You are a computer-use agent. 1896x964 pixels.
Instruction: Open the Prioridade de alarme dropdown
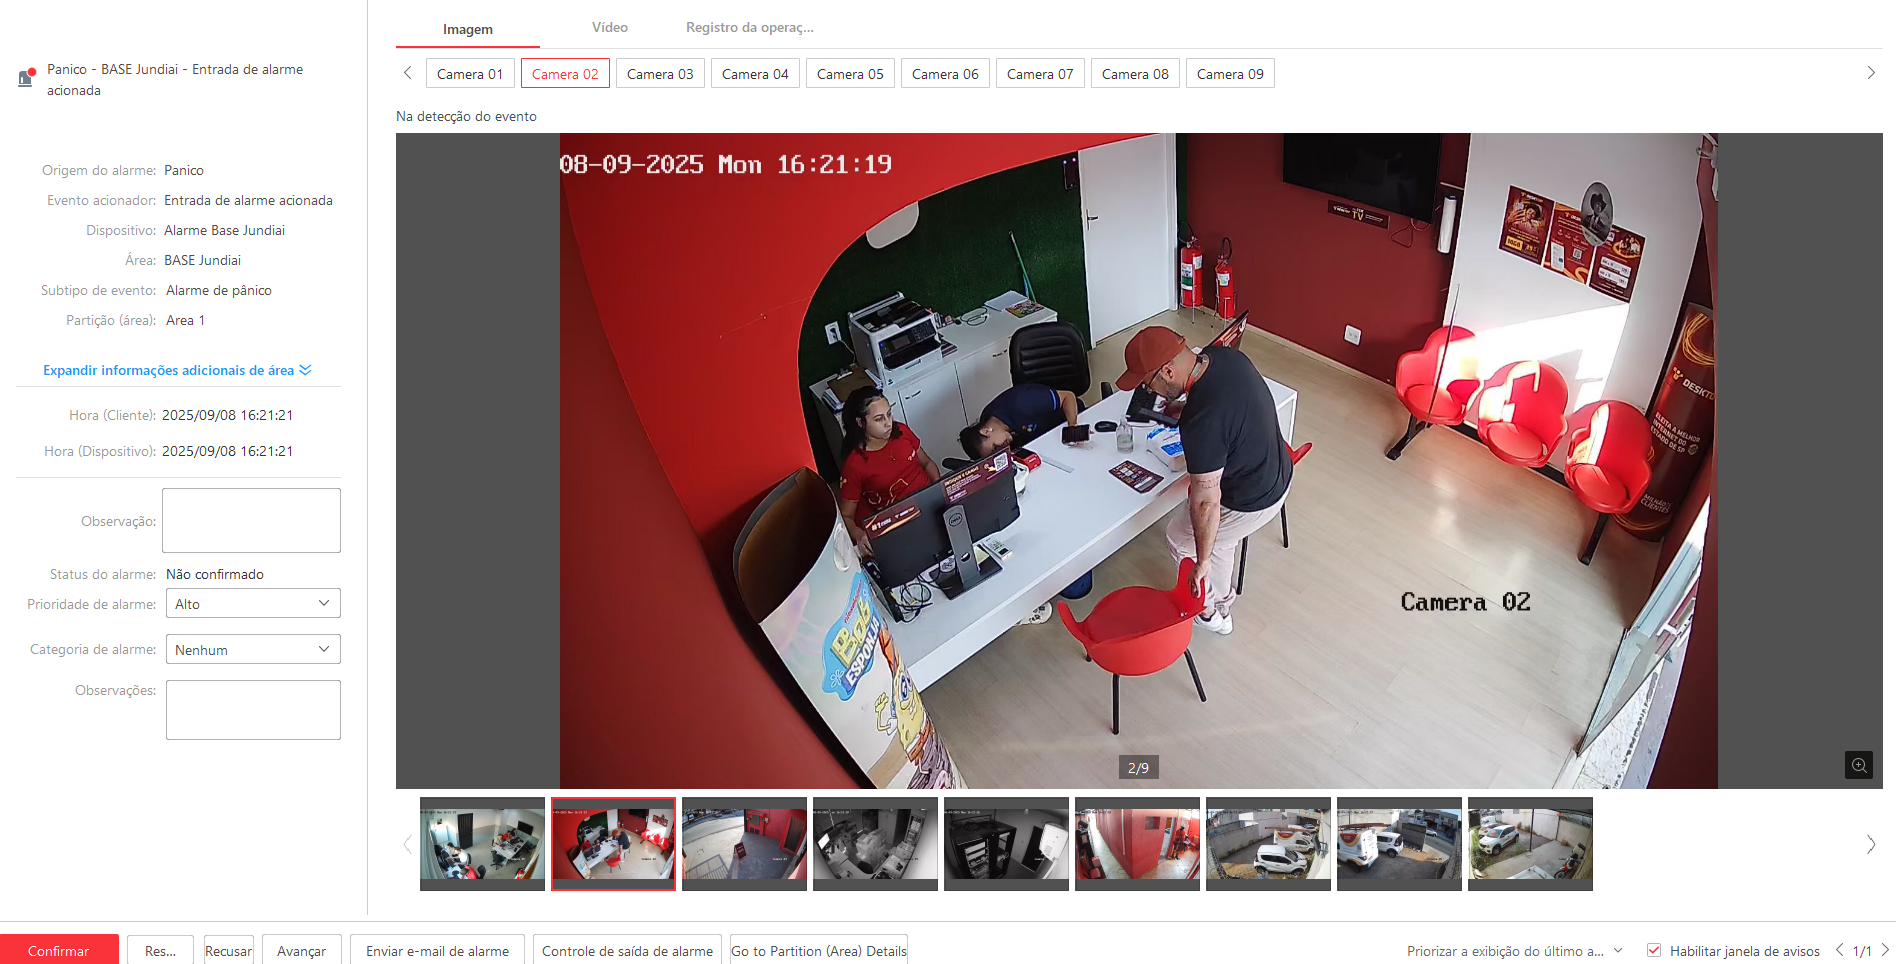click(252, 603)
